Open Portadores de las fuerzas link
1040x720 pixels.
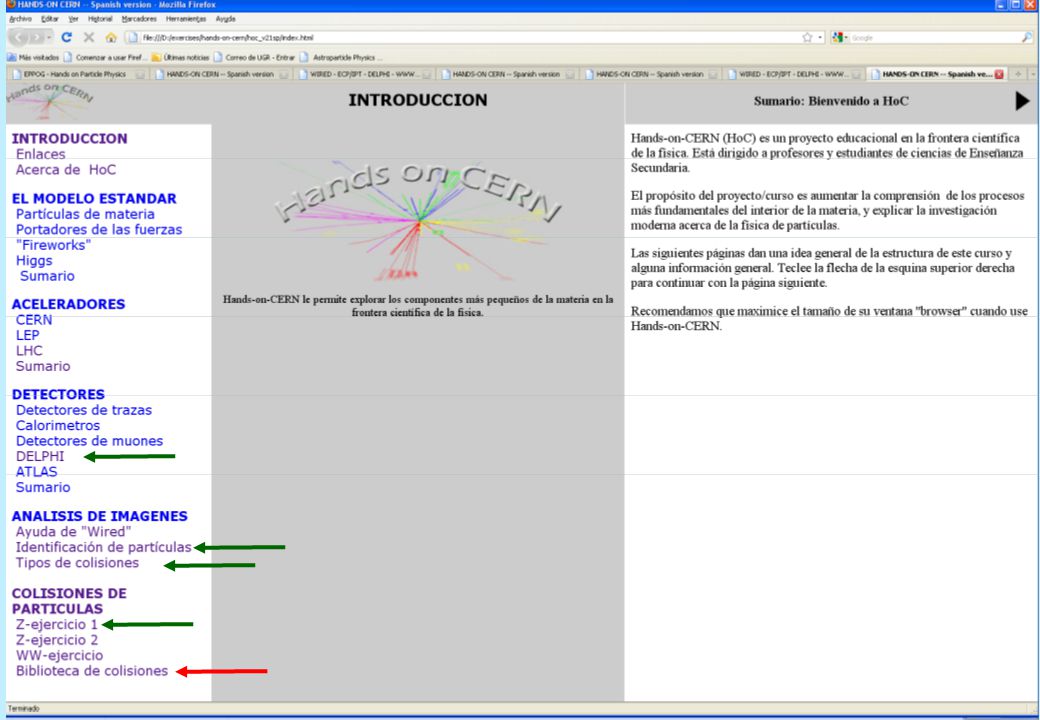99,229
